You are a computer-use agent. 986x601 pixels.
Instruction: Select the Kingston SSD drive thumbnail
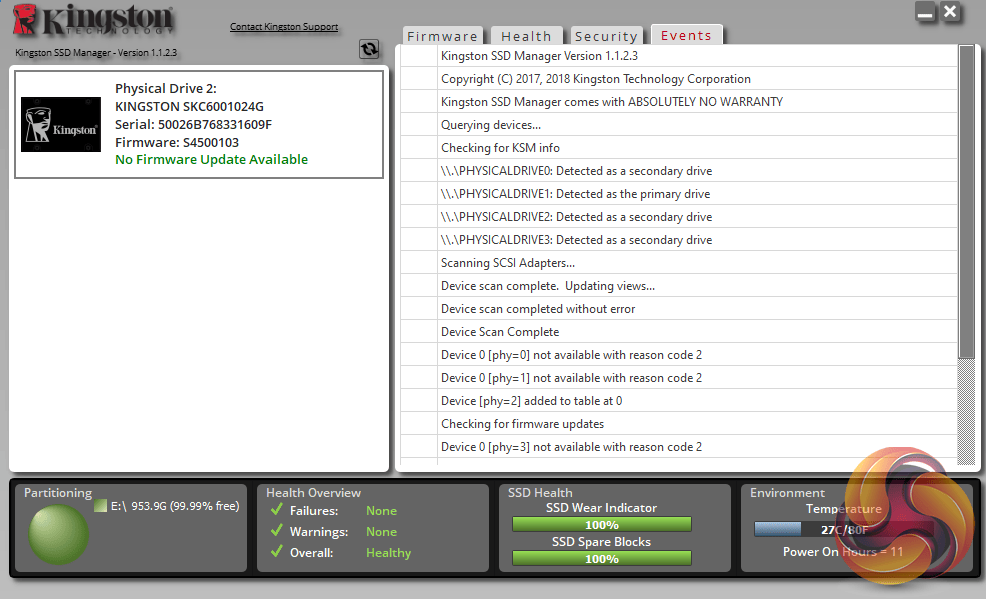pyautogui.click(x=61, y=124)
